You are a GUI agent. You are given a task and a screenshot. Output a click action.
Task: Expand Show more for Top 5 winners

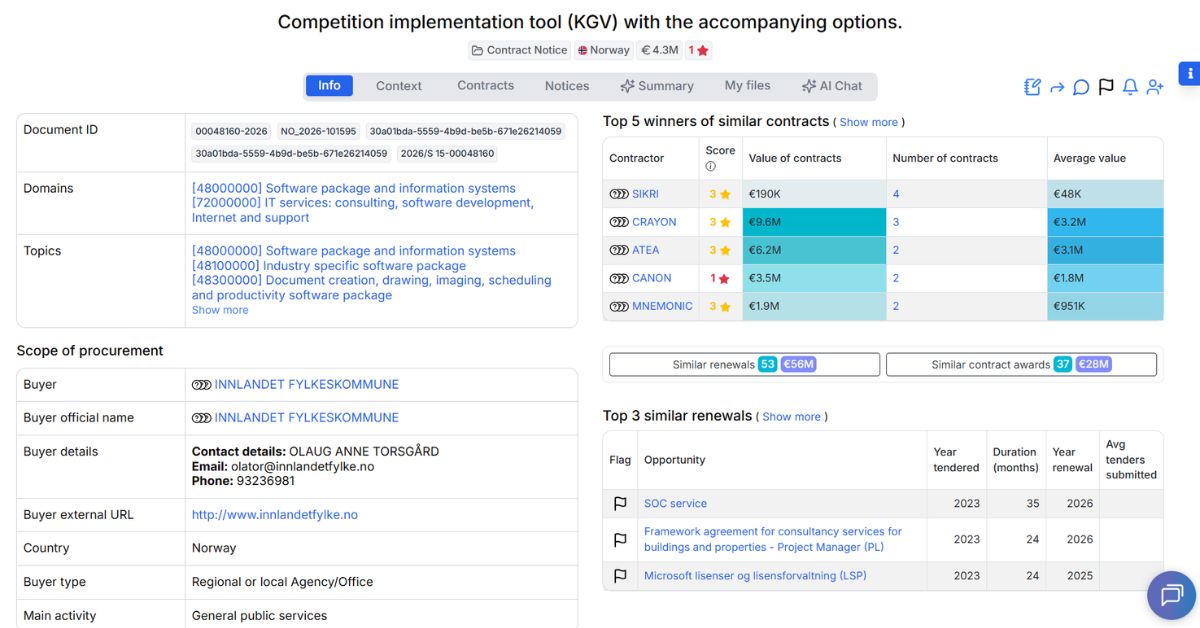[866, 122]
